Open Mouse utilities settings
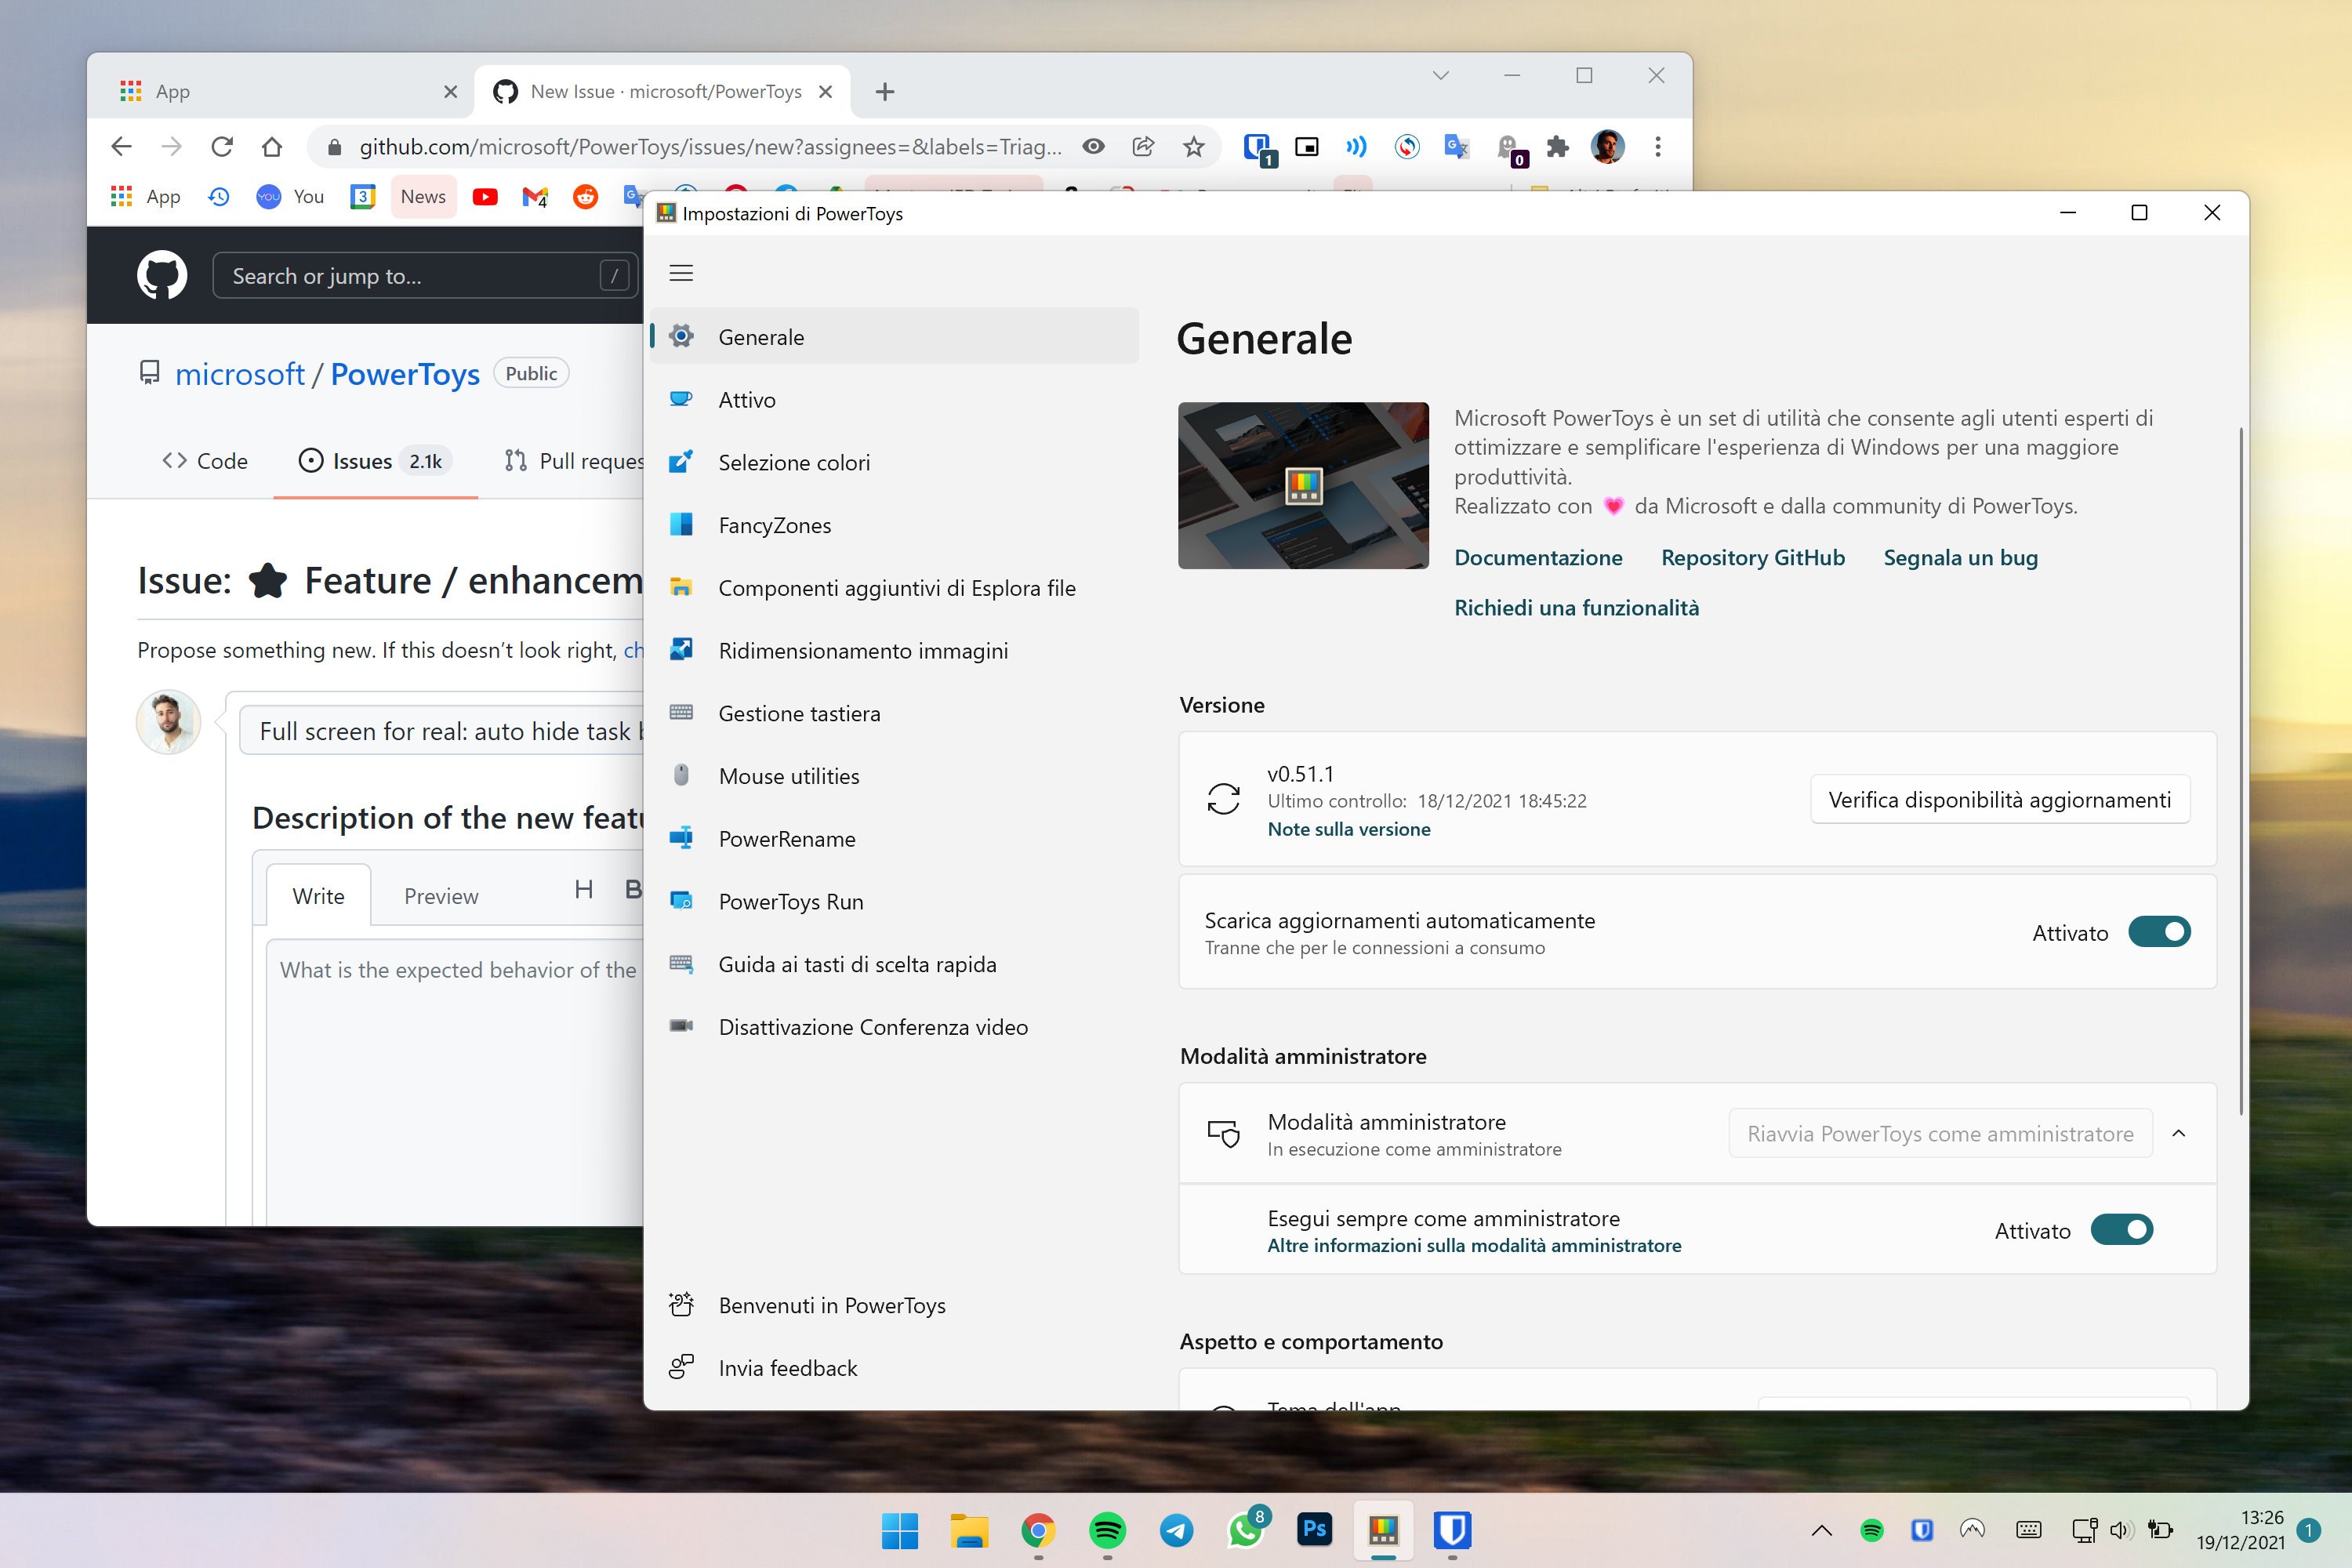The image size is (2352, 1568). click(x=788, y=775)
